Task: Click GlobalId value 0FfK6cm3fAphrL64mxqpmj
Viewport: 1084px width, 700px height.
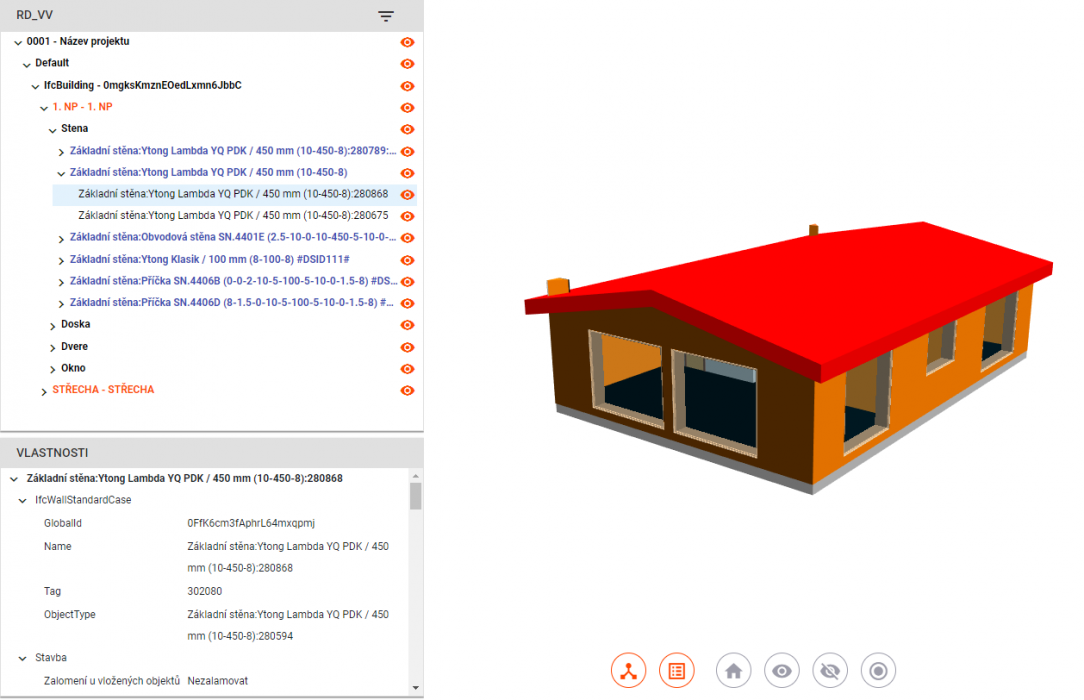Action: (x=251, y=523)
